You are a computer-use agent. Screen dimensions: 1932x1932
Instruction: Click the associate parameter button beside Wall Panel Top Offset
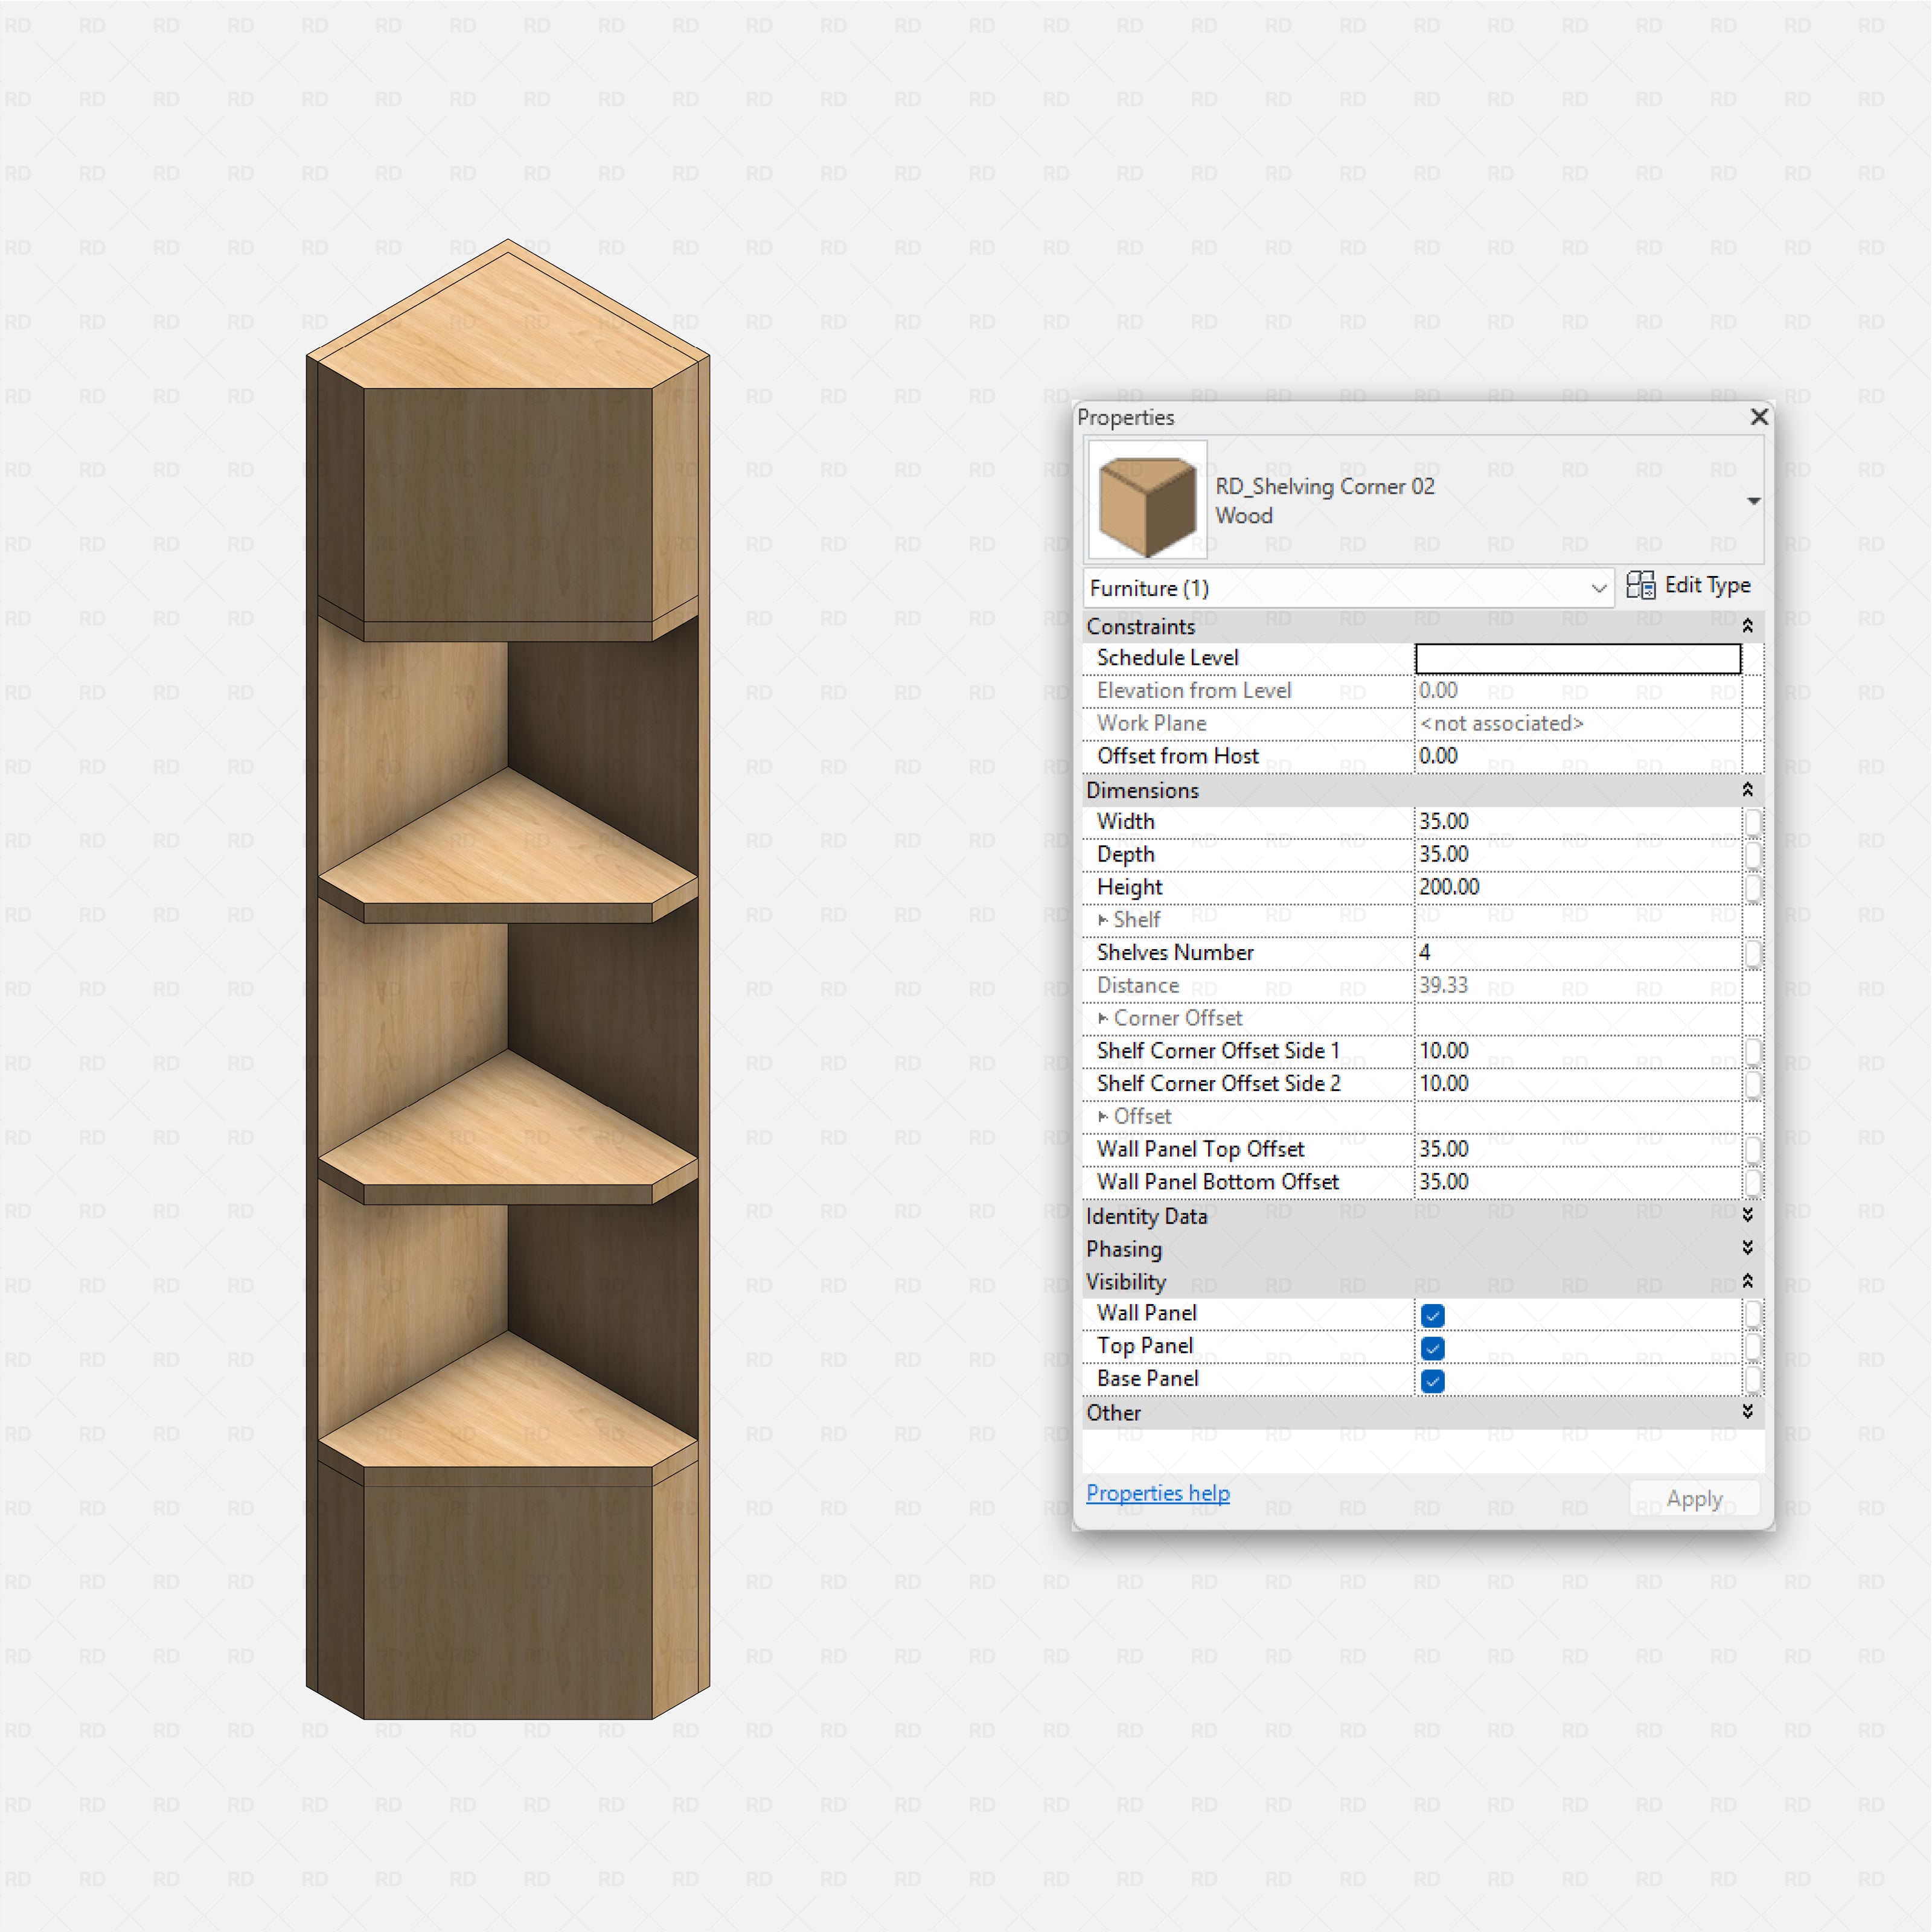(1755, 1149)
